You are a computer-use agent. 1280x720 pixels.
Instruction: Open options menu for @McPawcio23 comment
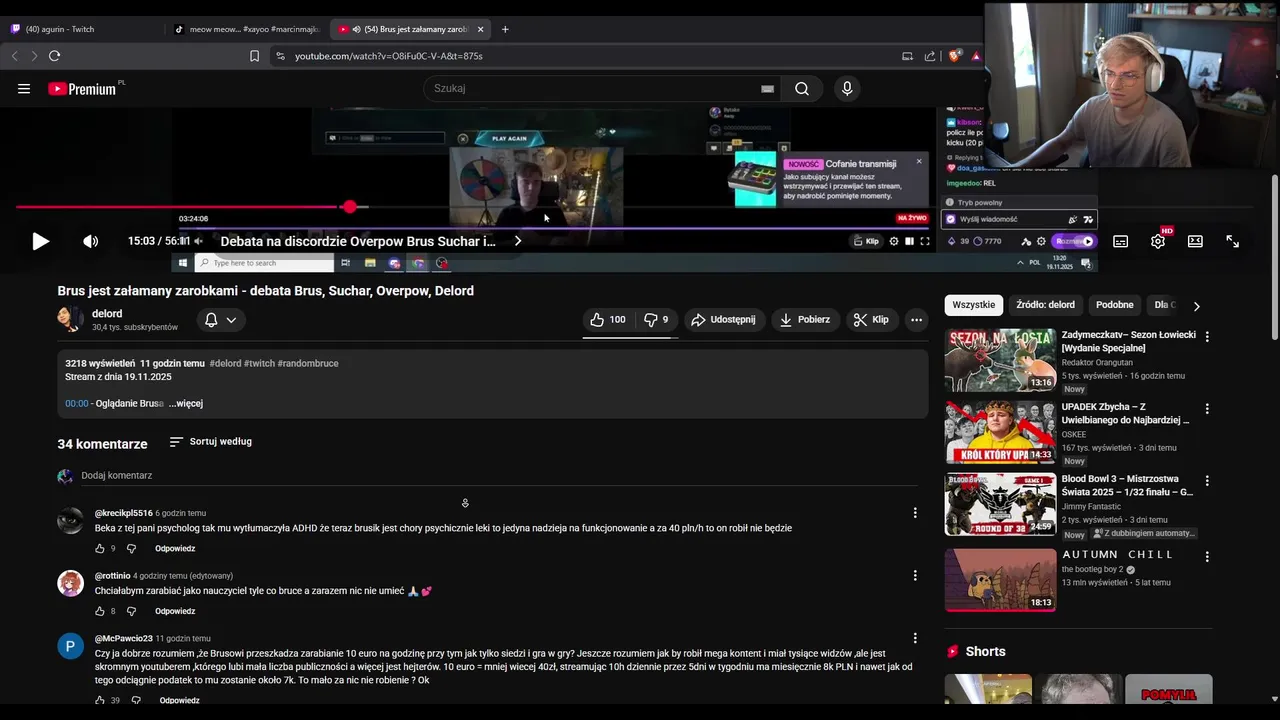click(x=914, y=638)
